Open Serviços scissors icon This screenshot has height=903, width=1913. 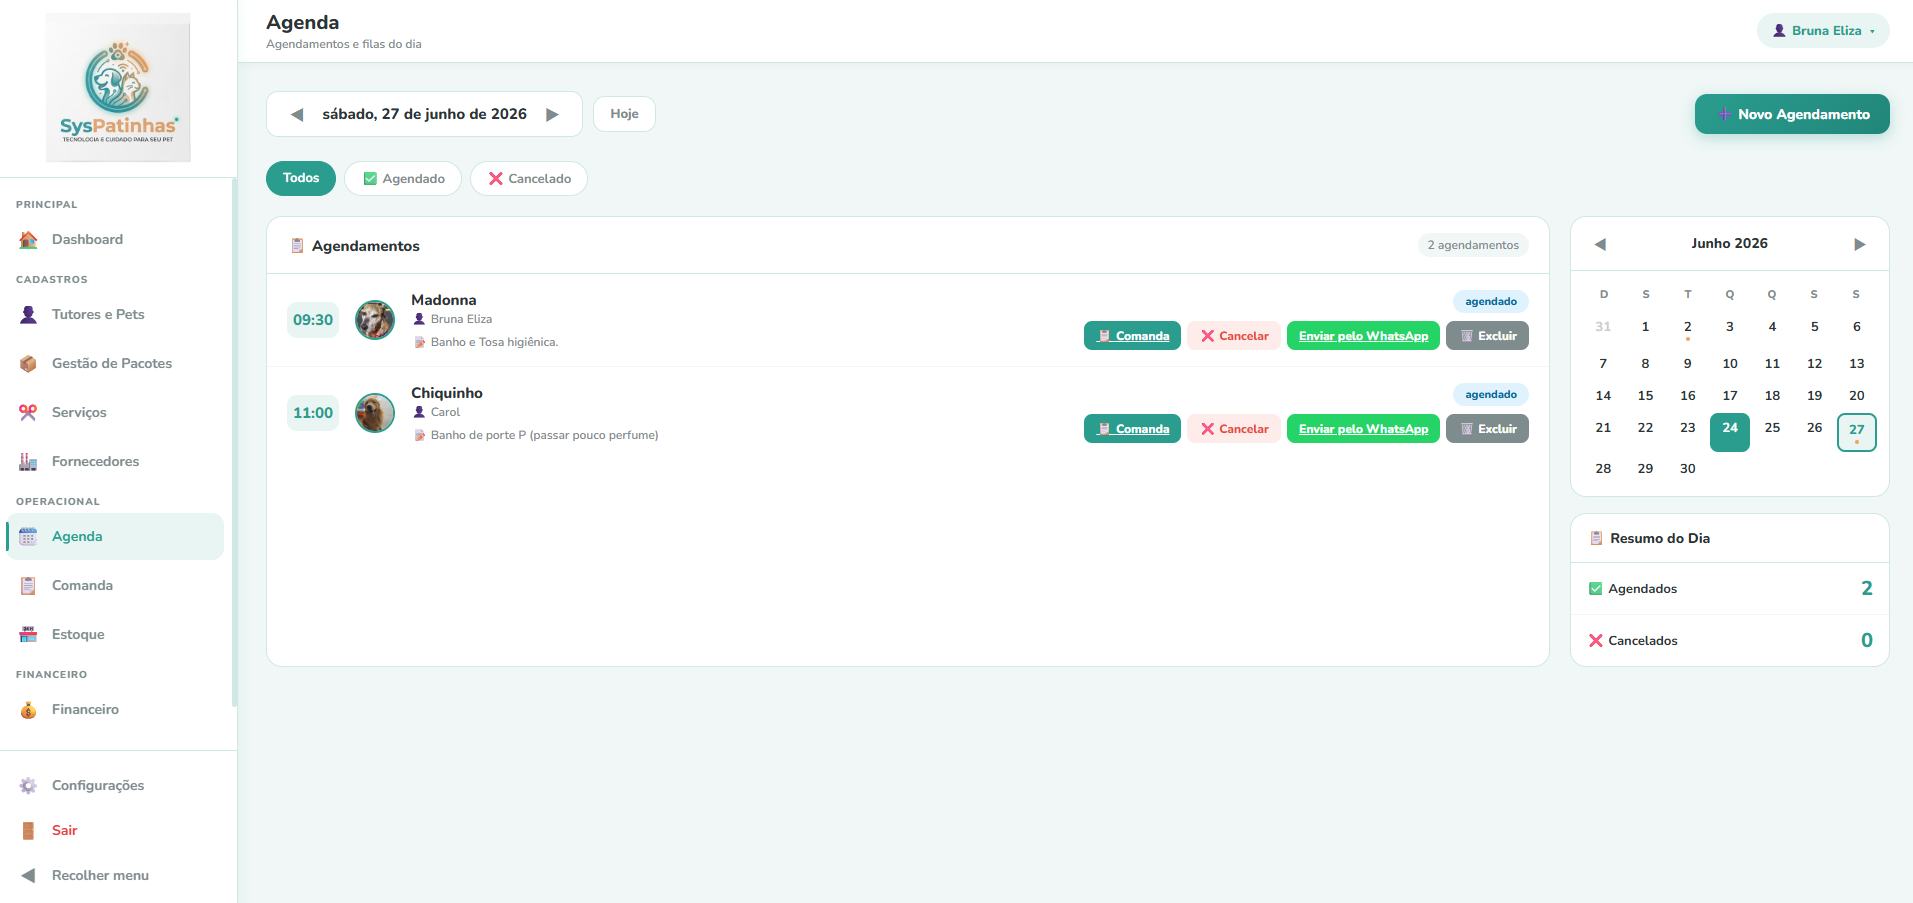(28, 413)
